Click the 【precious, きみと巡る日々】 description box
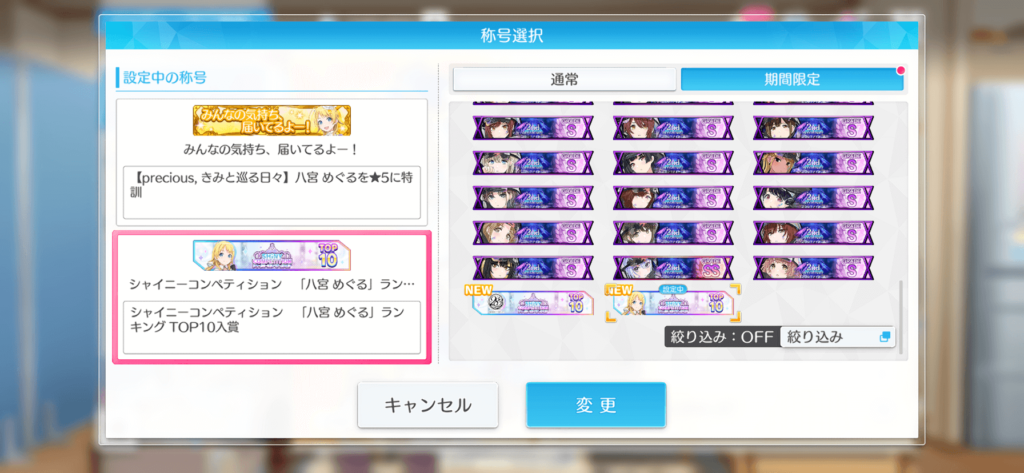The height and width of the screenshot is (473, 1024). [x=272, y=192]
